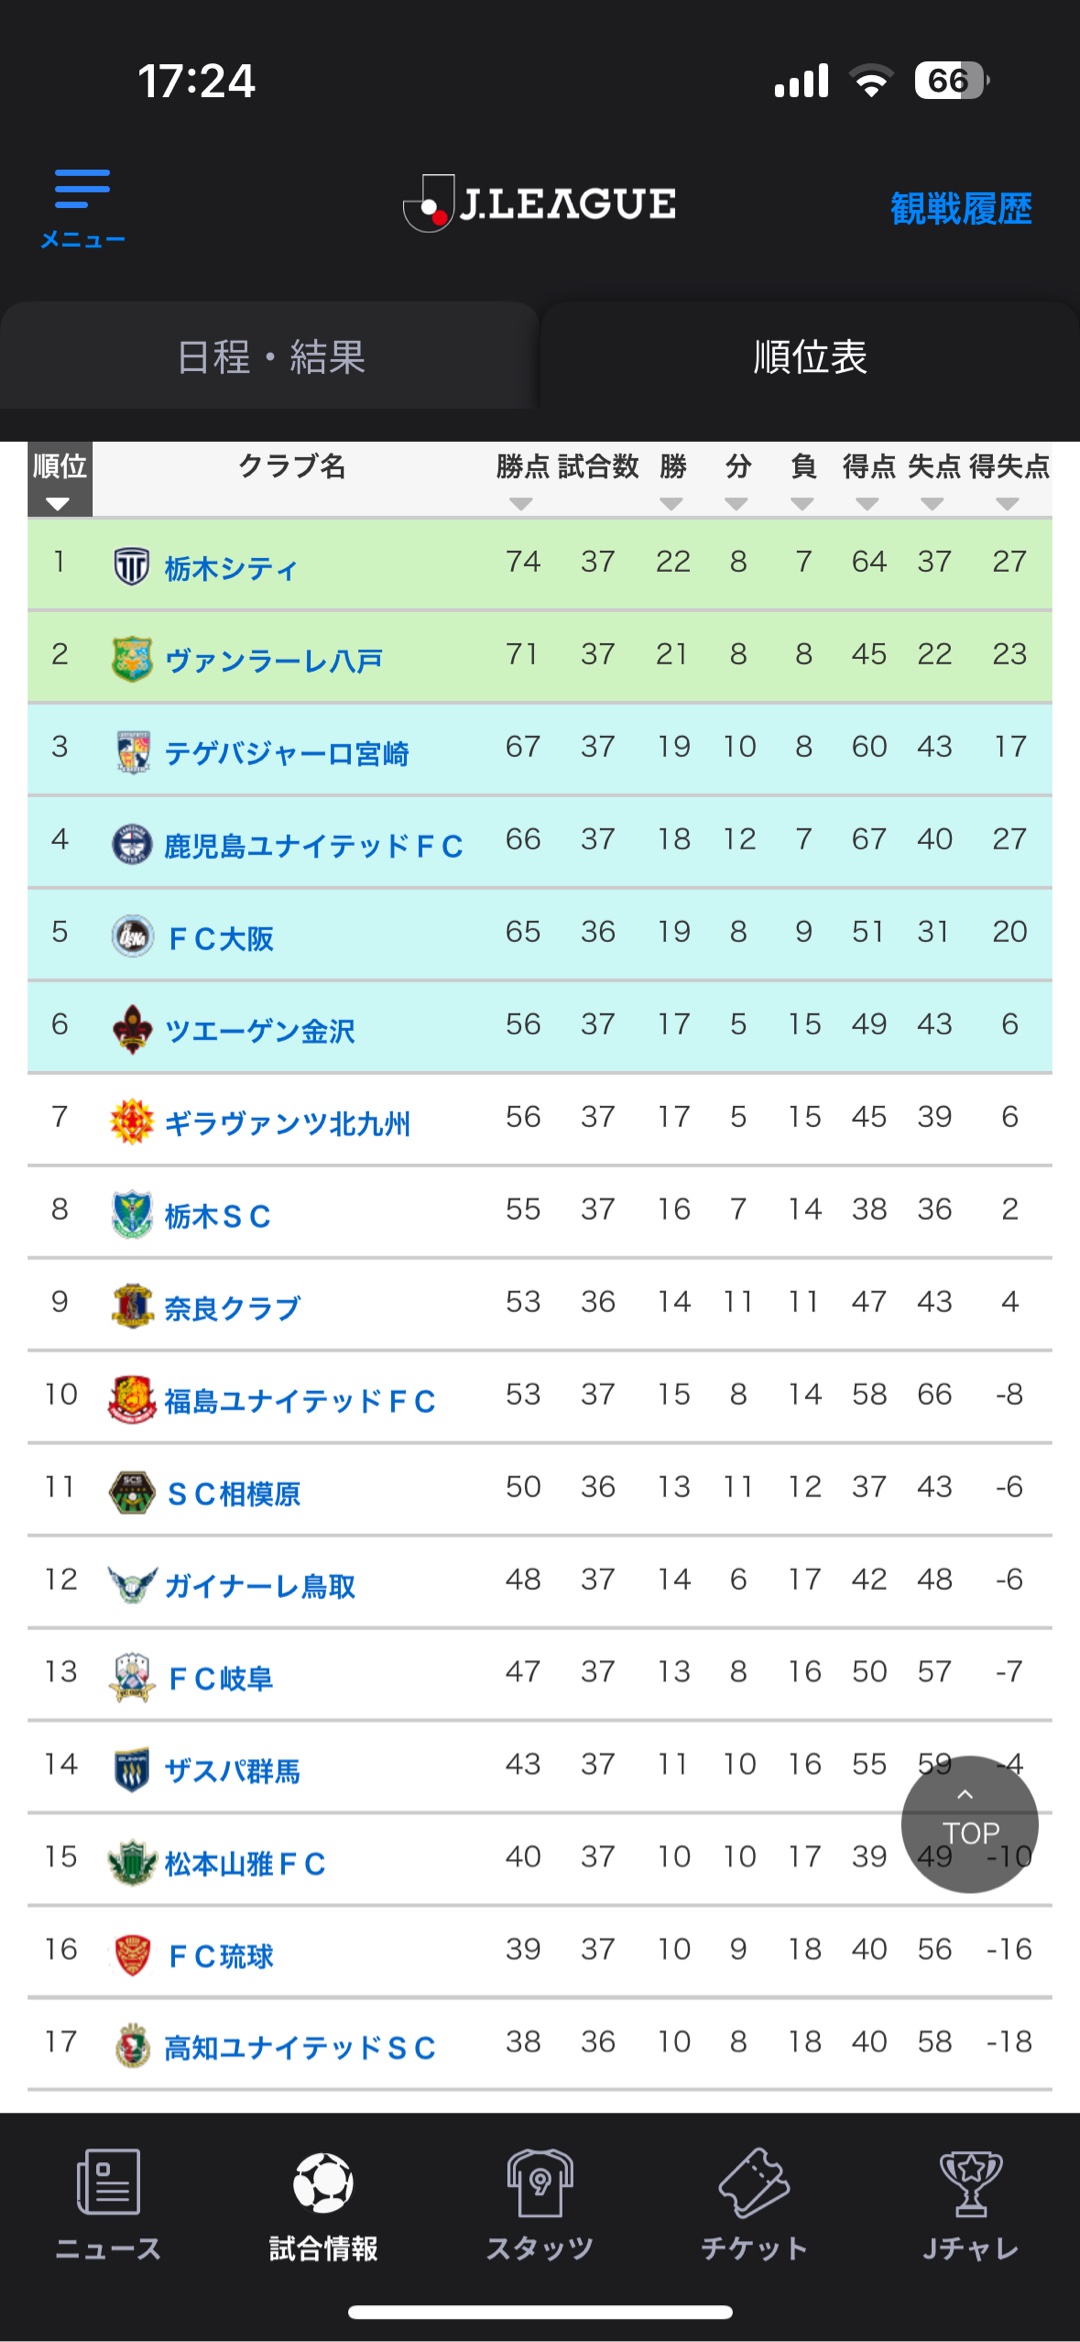Open the スタッツ stats icon
The height and width of the screenshot is (2342, 1080).
[x=540, y=2182]
